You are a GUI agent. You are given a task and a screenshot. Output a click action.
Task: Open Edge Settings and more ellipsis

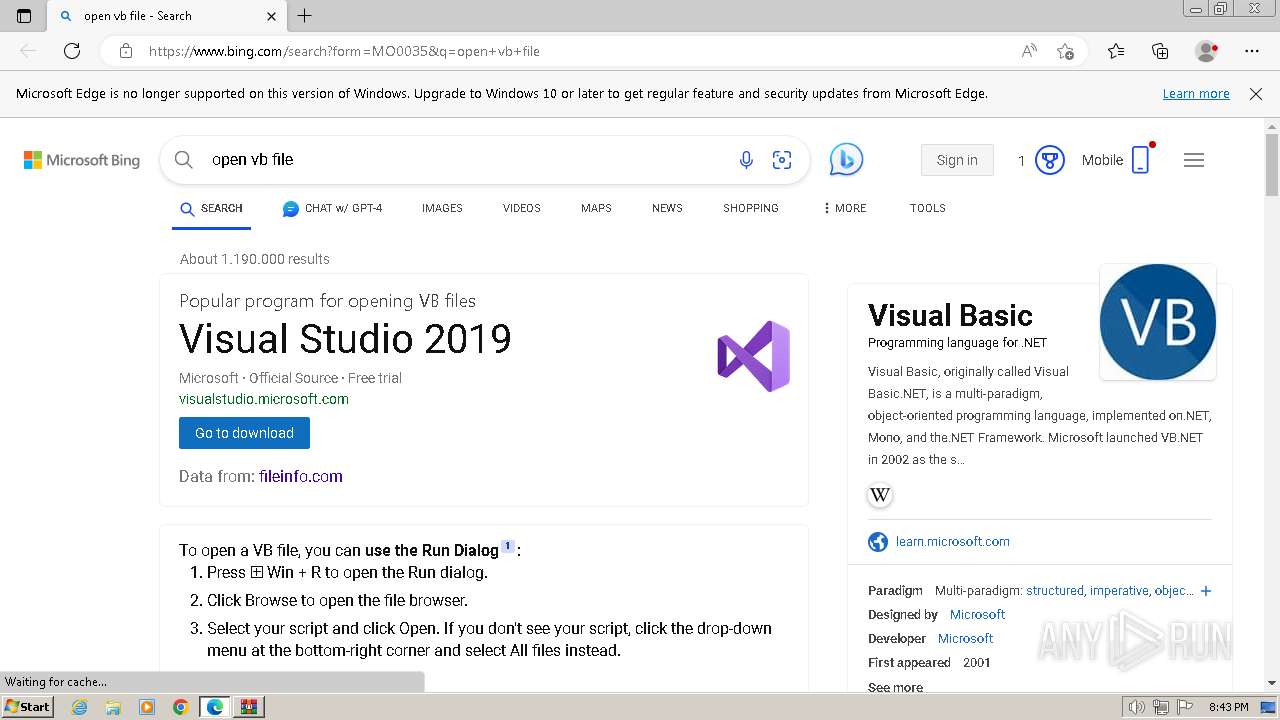click(1252, 51)
